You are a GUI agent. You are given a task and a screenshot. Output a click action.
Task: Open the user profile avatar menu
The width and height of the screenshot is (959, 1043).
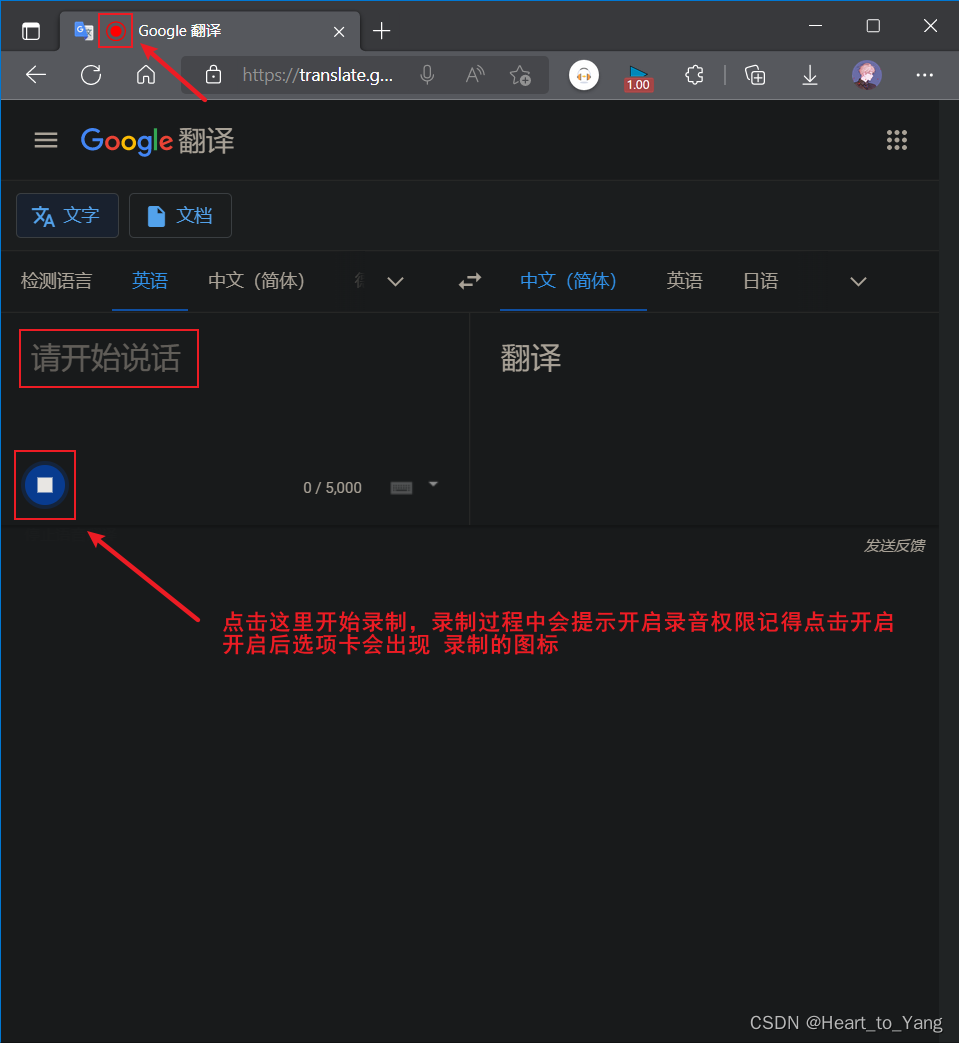pos(867,75)
